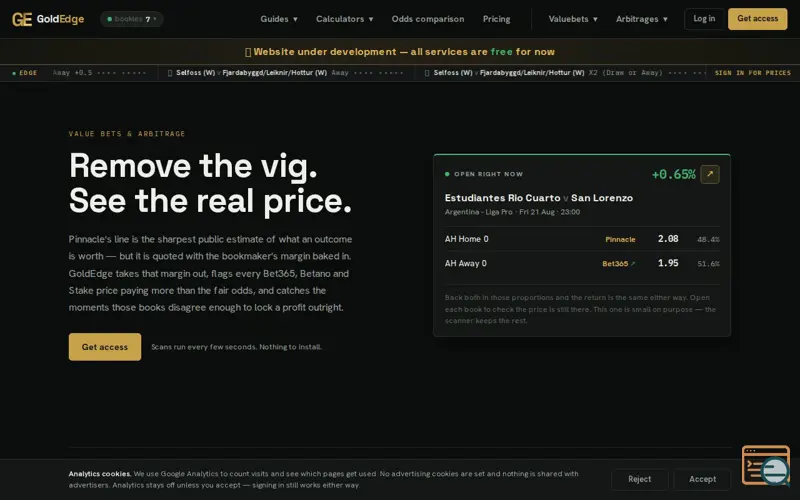Open the arrow icon beside +0.65%
Image resolution: width=800 pixels, height=500 pixels.
click(710, 174)
